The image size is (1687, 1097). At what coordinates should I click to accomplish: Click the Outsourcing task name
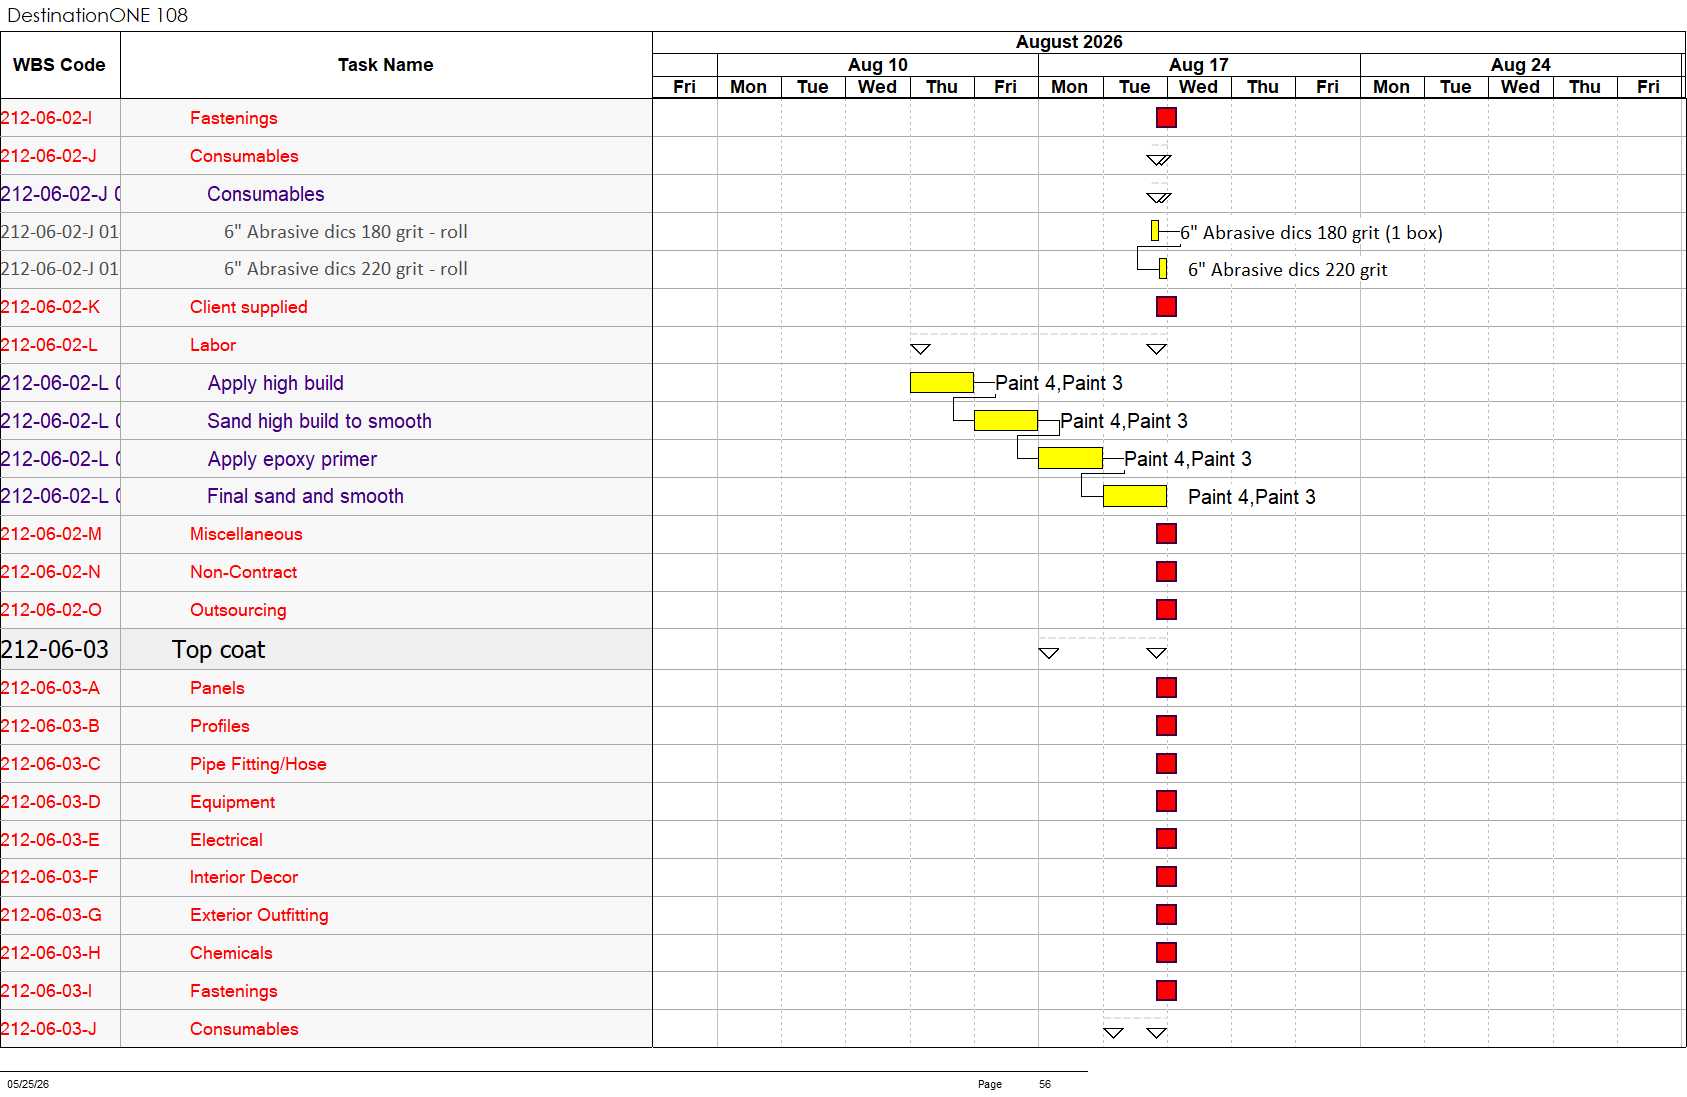click(238, 610)
